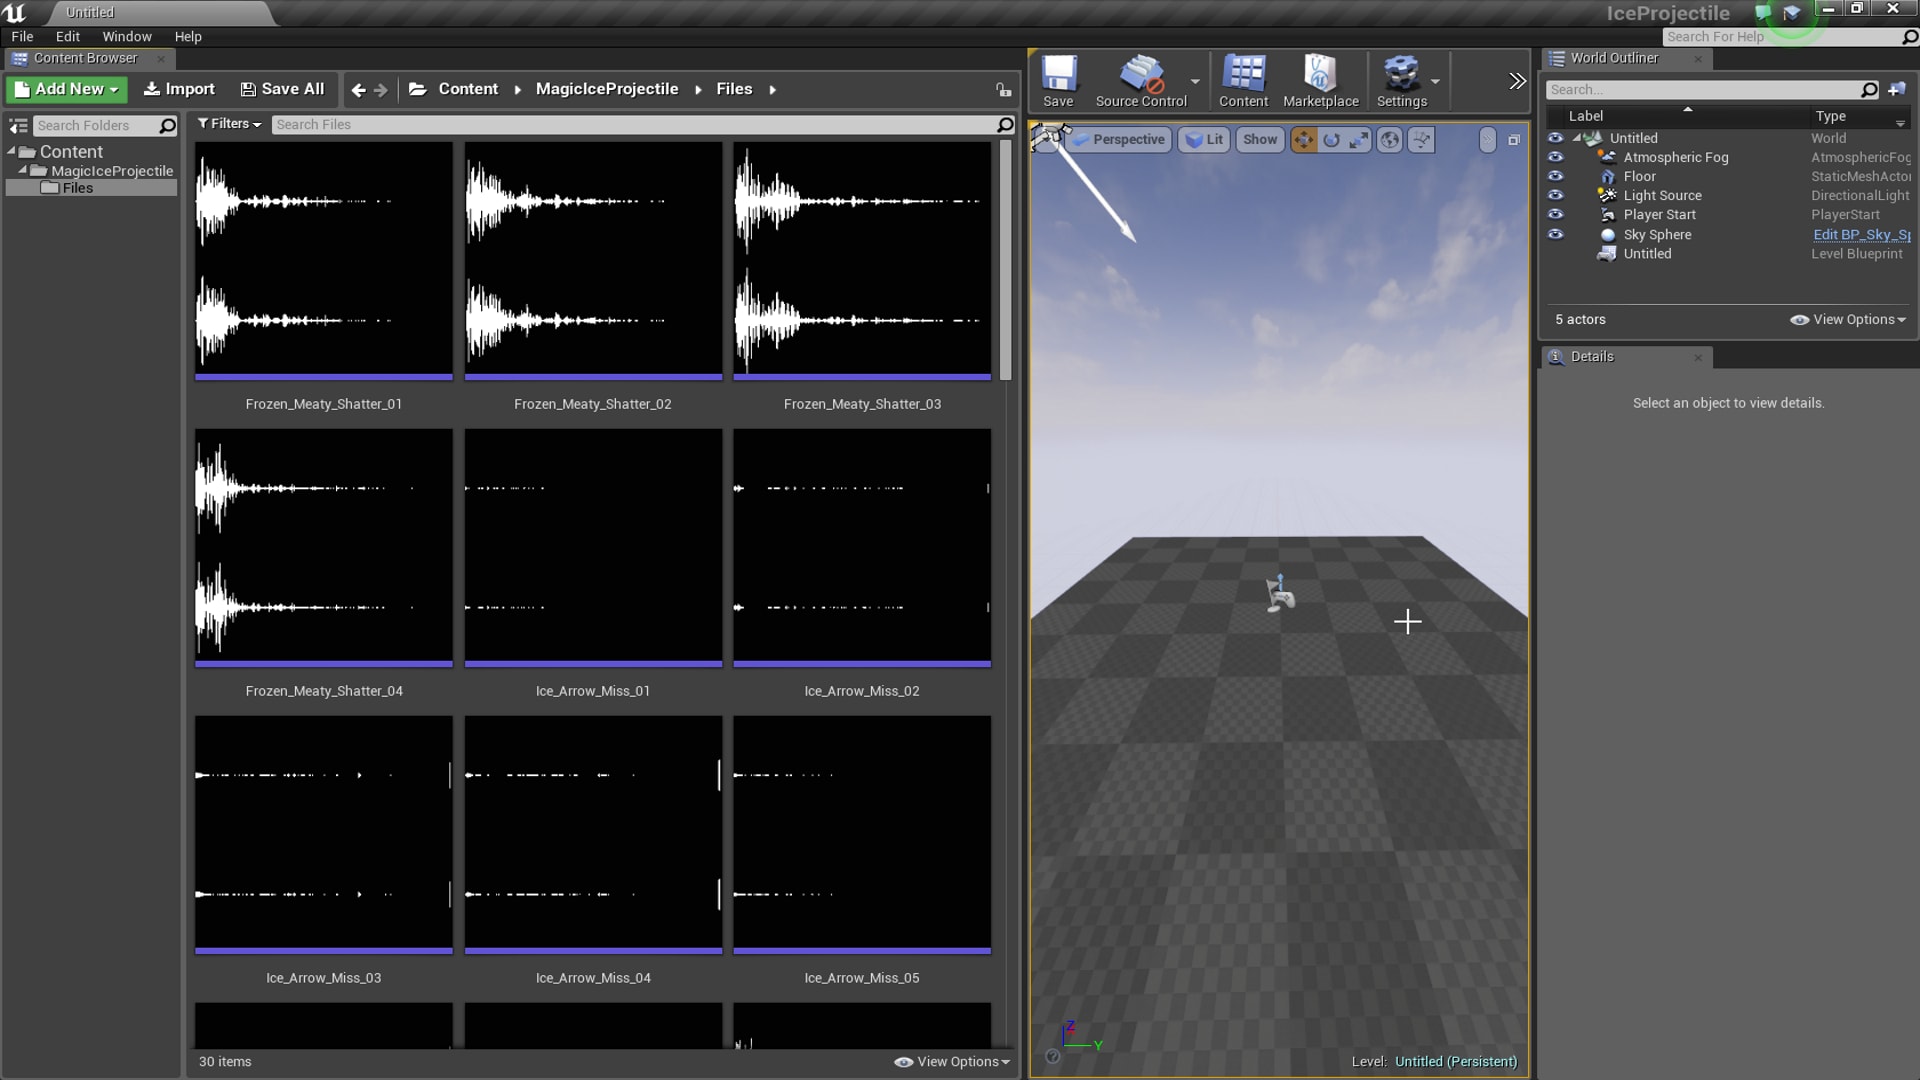Expand Settings dropdown arrow
Screen dimensions: 1920x1080
pyautogui.click(x=1435, y=82)
